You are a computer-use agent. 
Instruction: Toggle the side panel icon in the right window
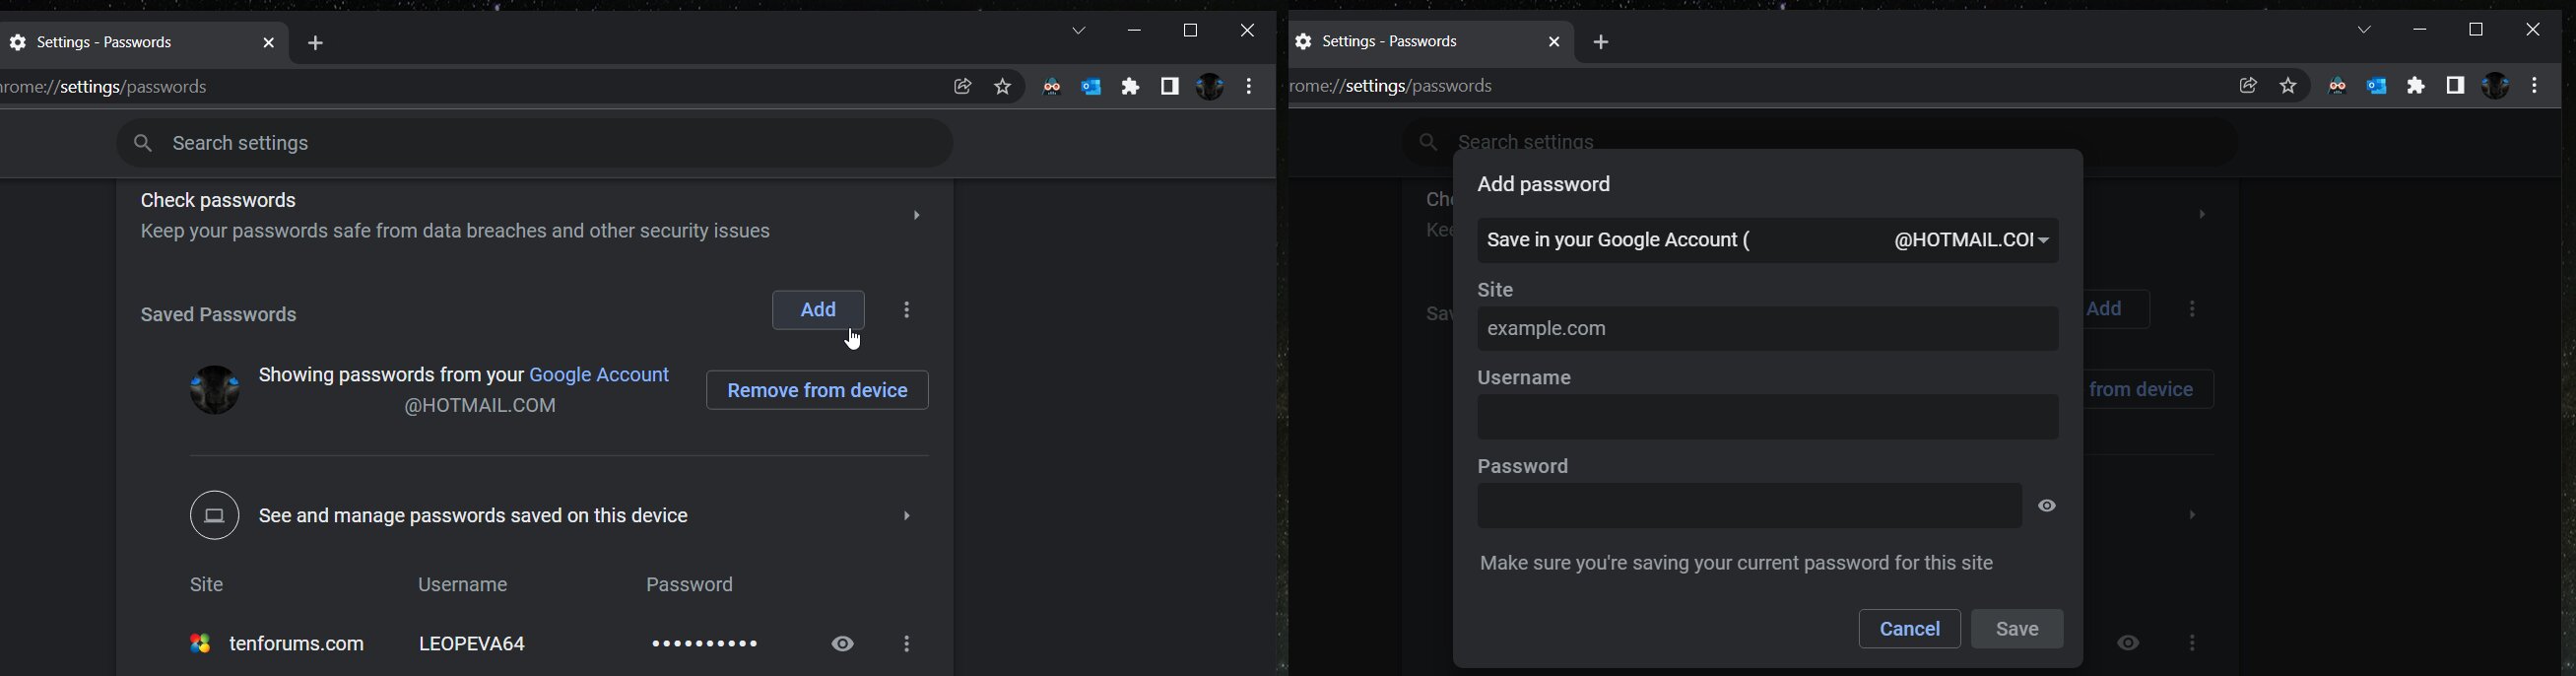pos(2456,86)
